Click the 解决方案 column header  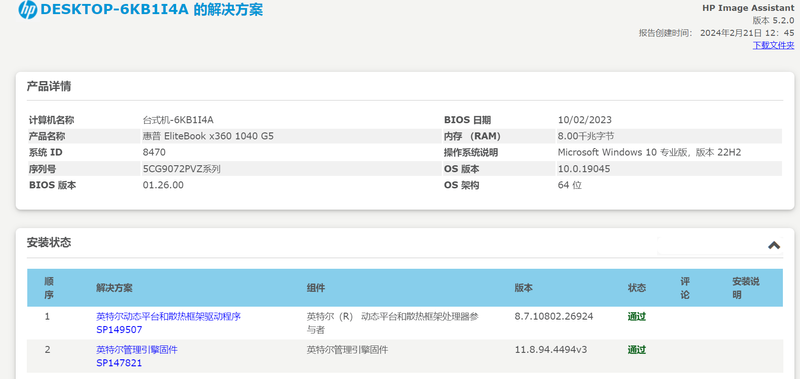(114, 288)
